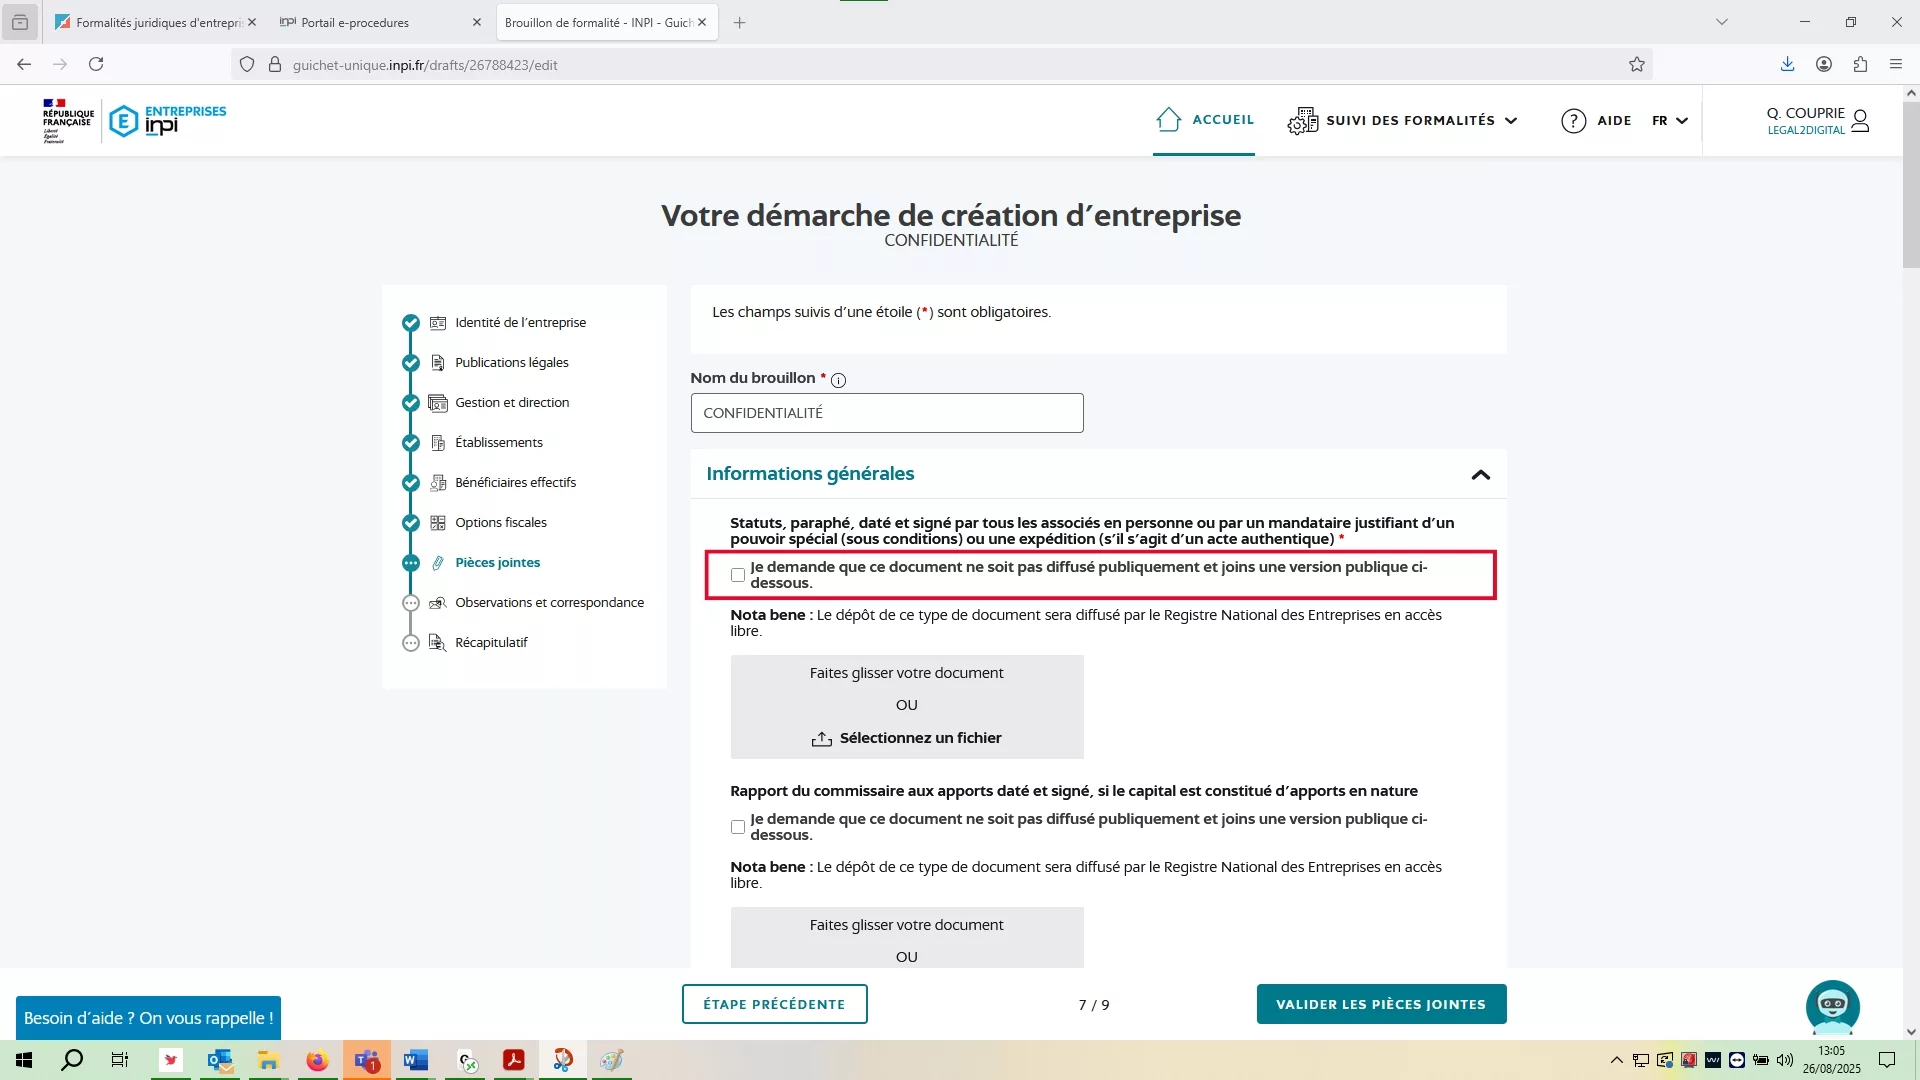1920x1080 pixels.
Task: Go to the Bénéficiaires effectifs step
Action: 515,482
